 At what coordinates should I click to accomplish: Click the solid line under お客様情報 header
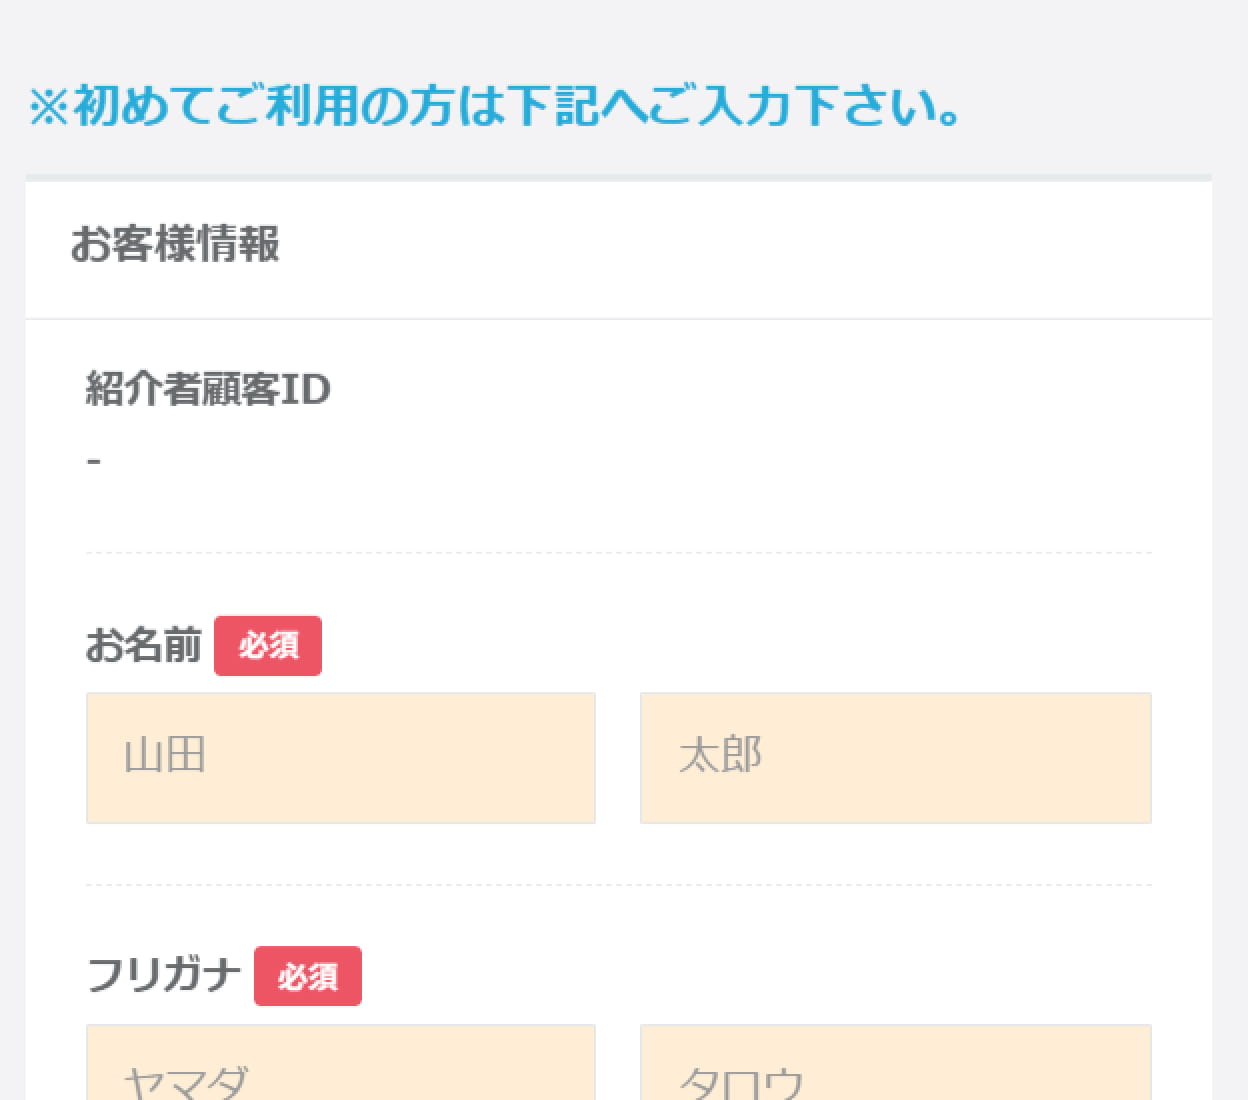pos(618,319)
